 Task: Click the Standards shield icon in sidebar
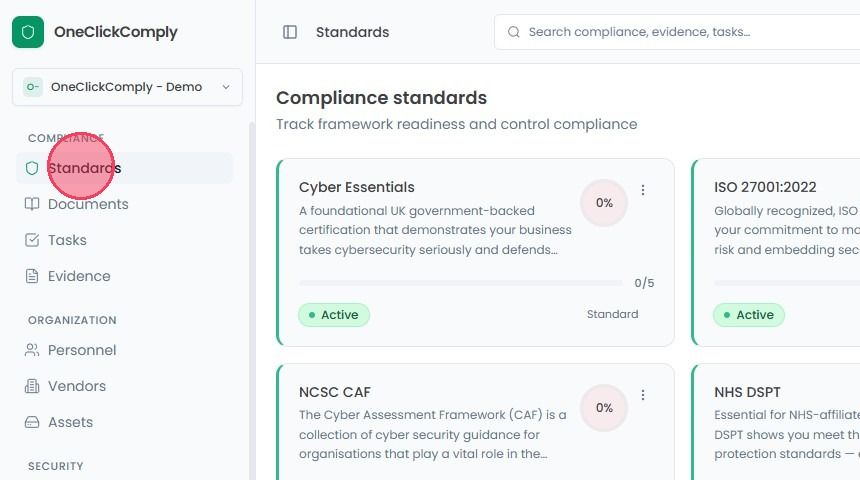click(x=32, y=168)
